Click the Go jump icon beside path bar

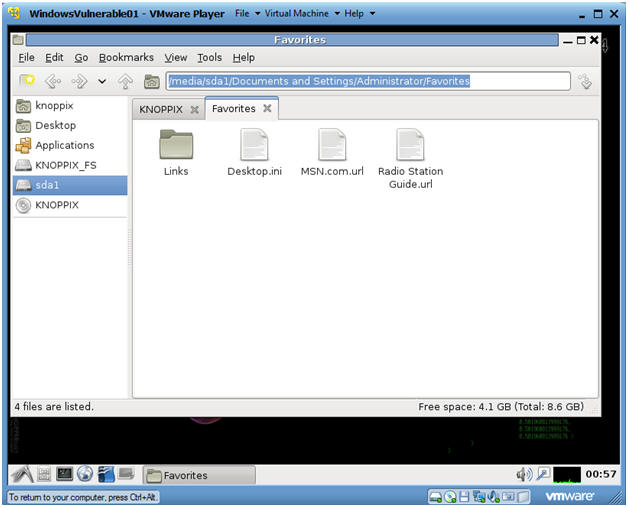(x=585, y=81)
